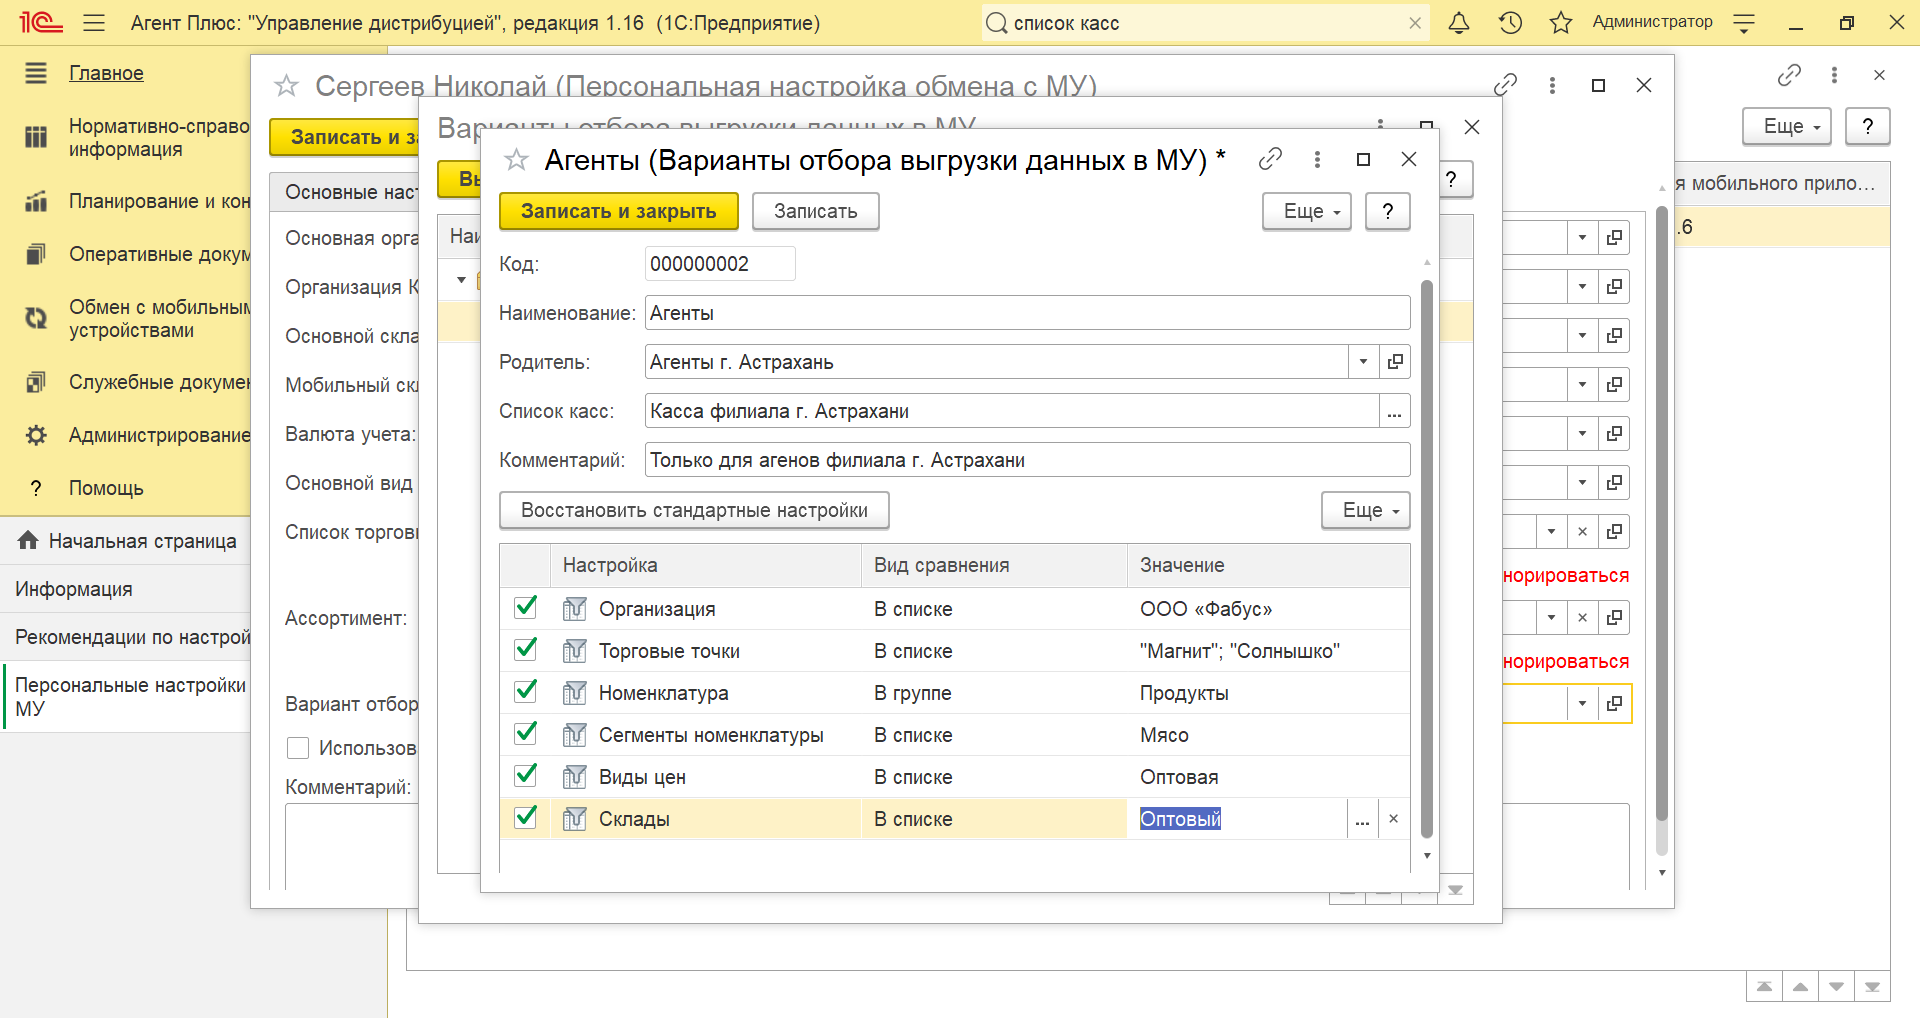Uncheck Сегменты номенклатуры filter checkbox
1920x1018 pixels.
click(x=525, y=733)
